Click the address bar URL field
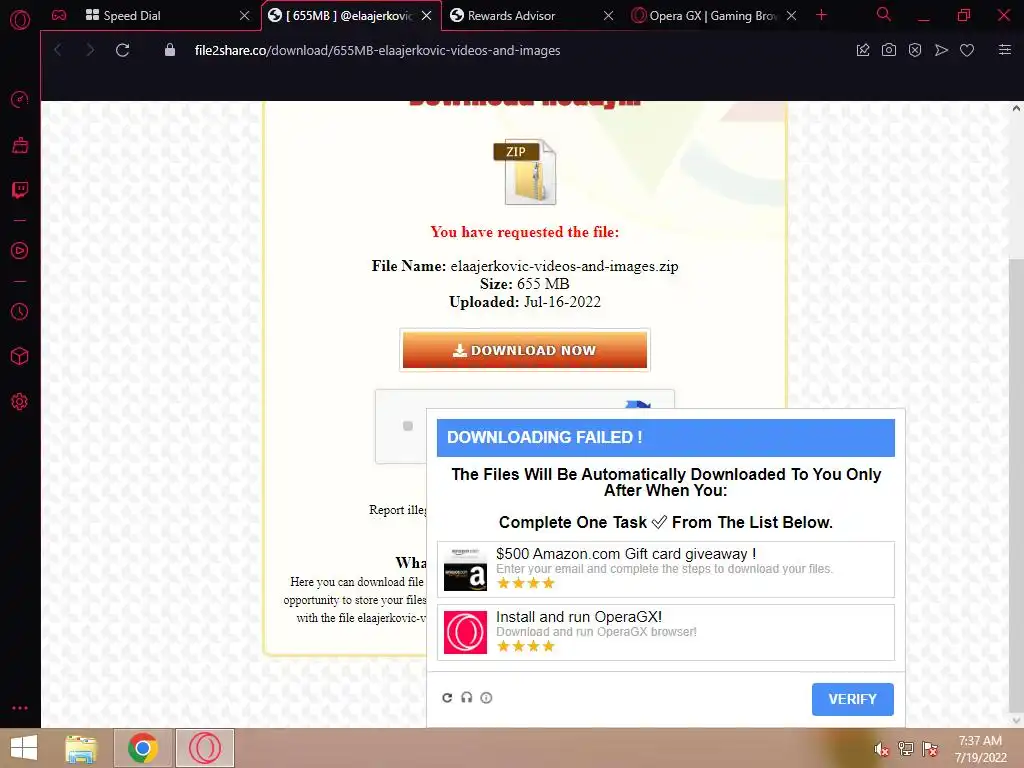This screenshot has width=1024, height=768. click(x=377, y=50)
